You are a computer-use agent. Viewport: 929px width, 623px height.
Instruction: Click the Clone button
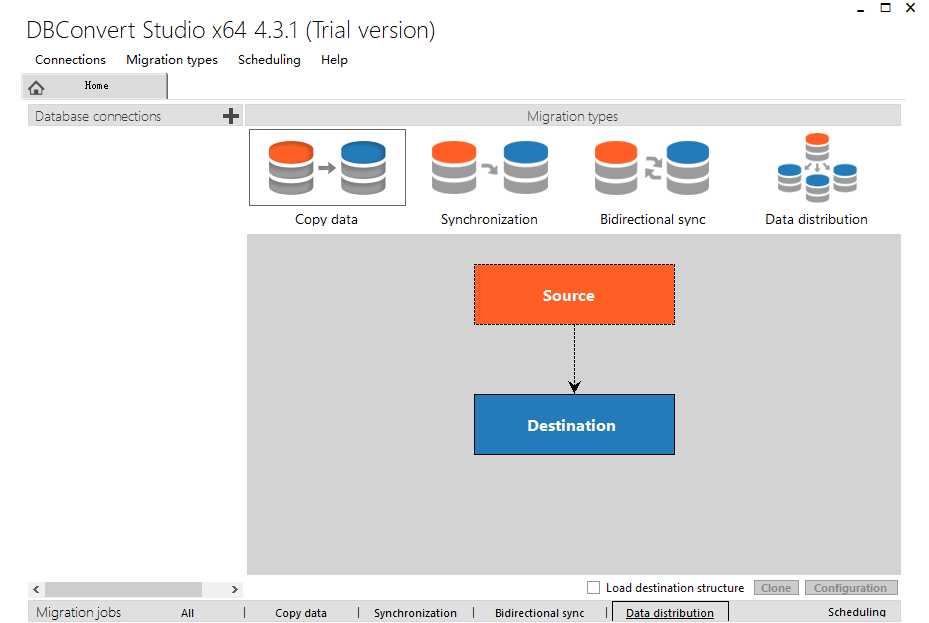[776, 587]
